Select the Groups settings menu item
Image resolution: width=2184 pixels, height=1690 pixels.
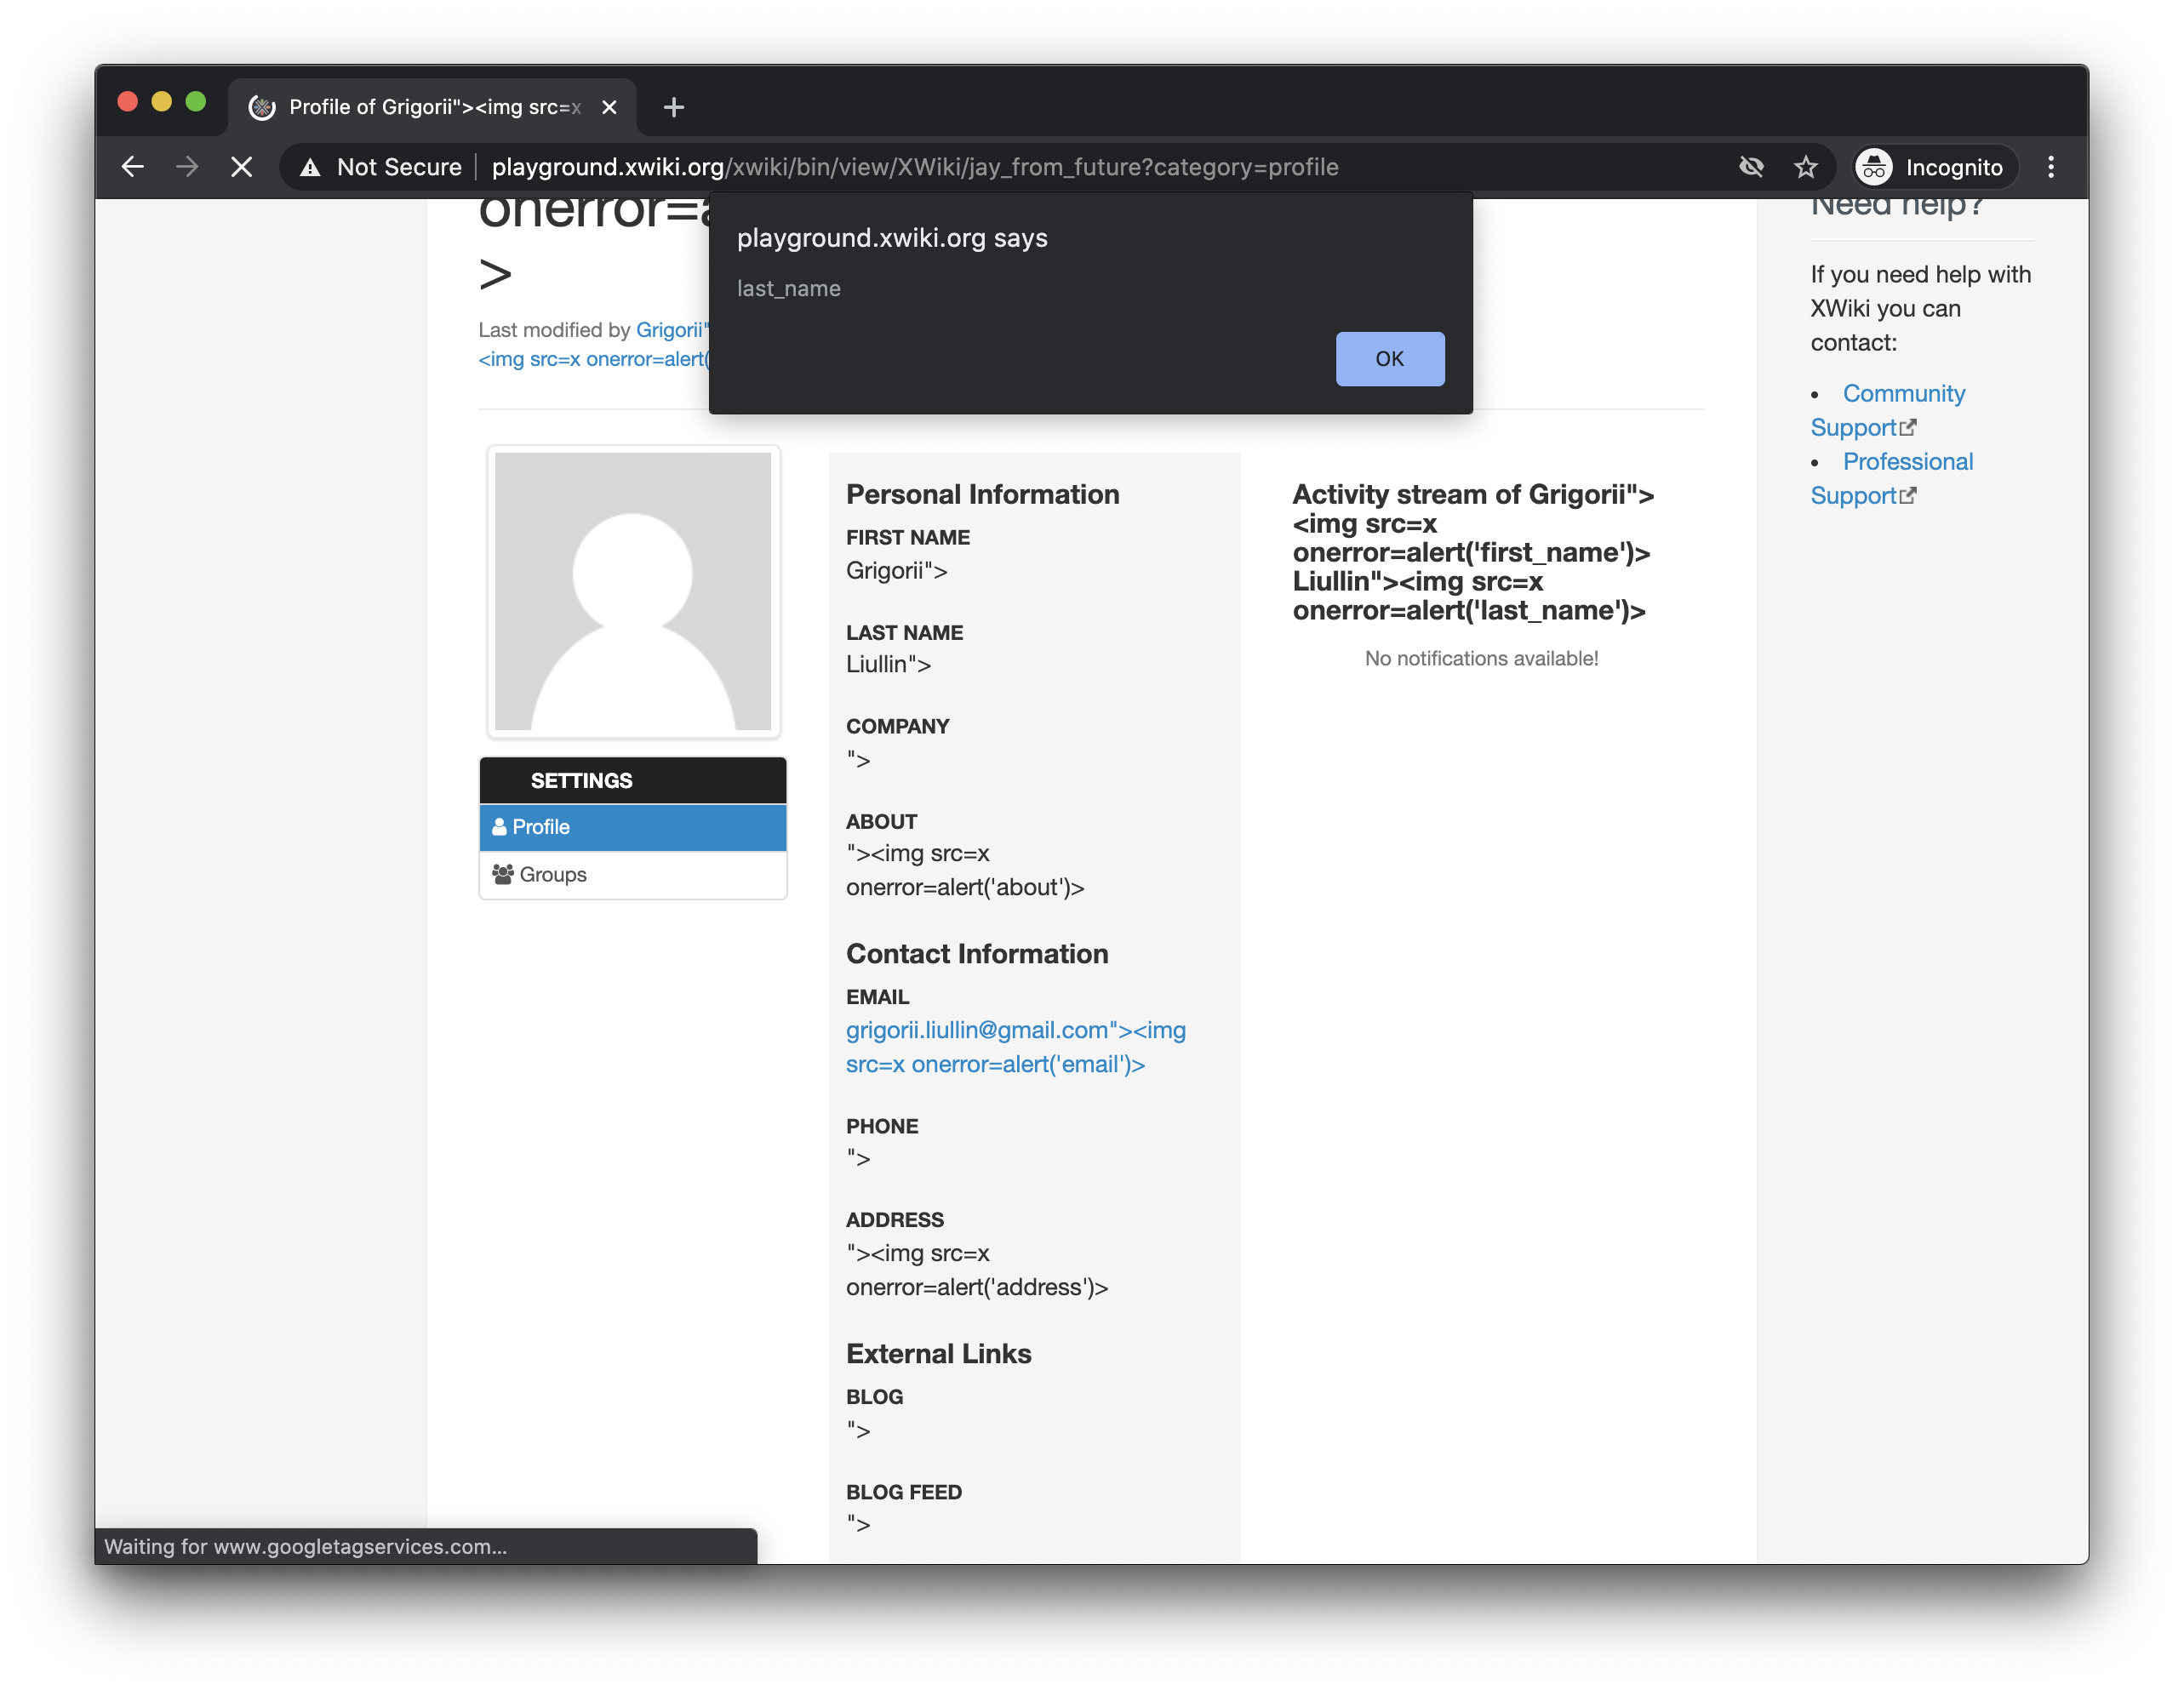pyautogui.click(x=632, y=875)
